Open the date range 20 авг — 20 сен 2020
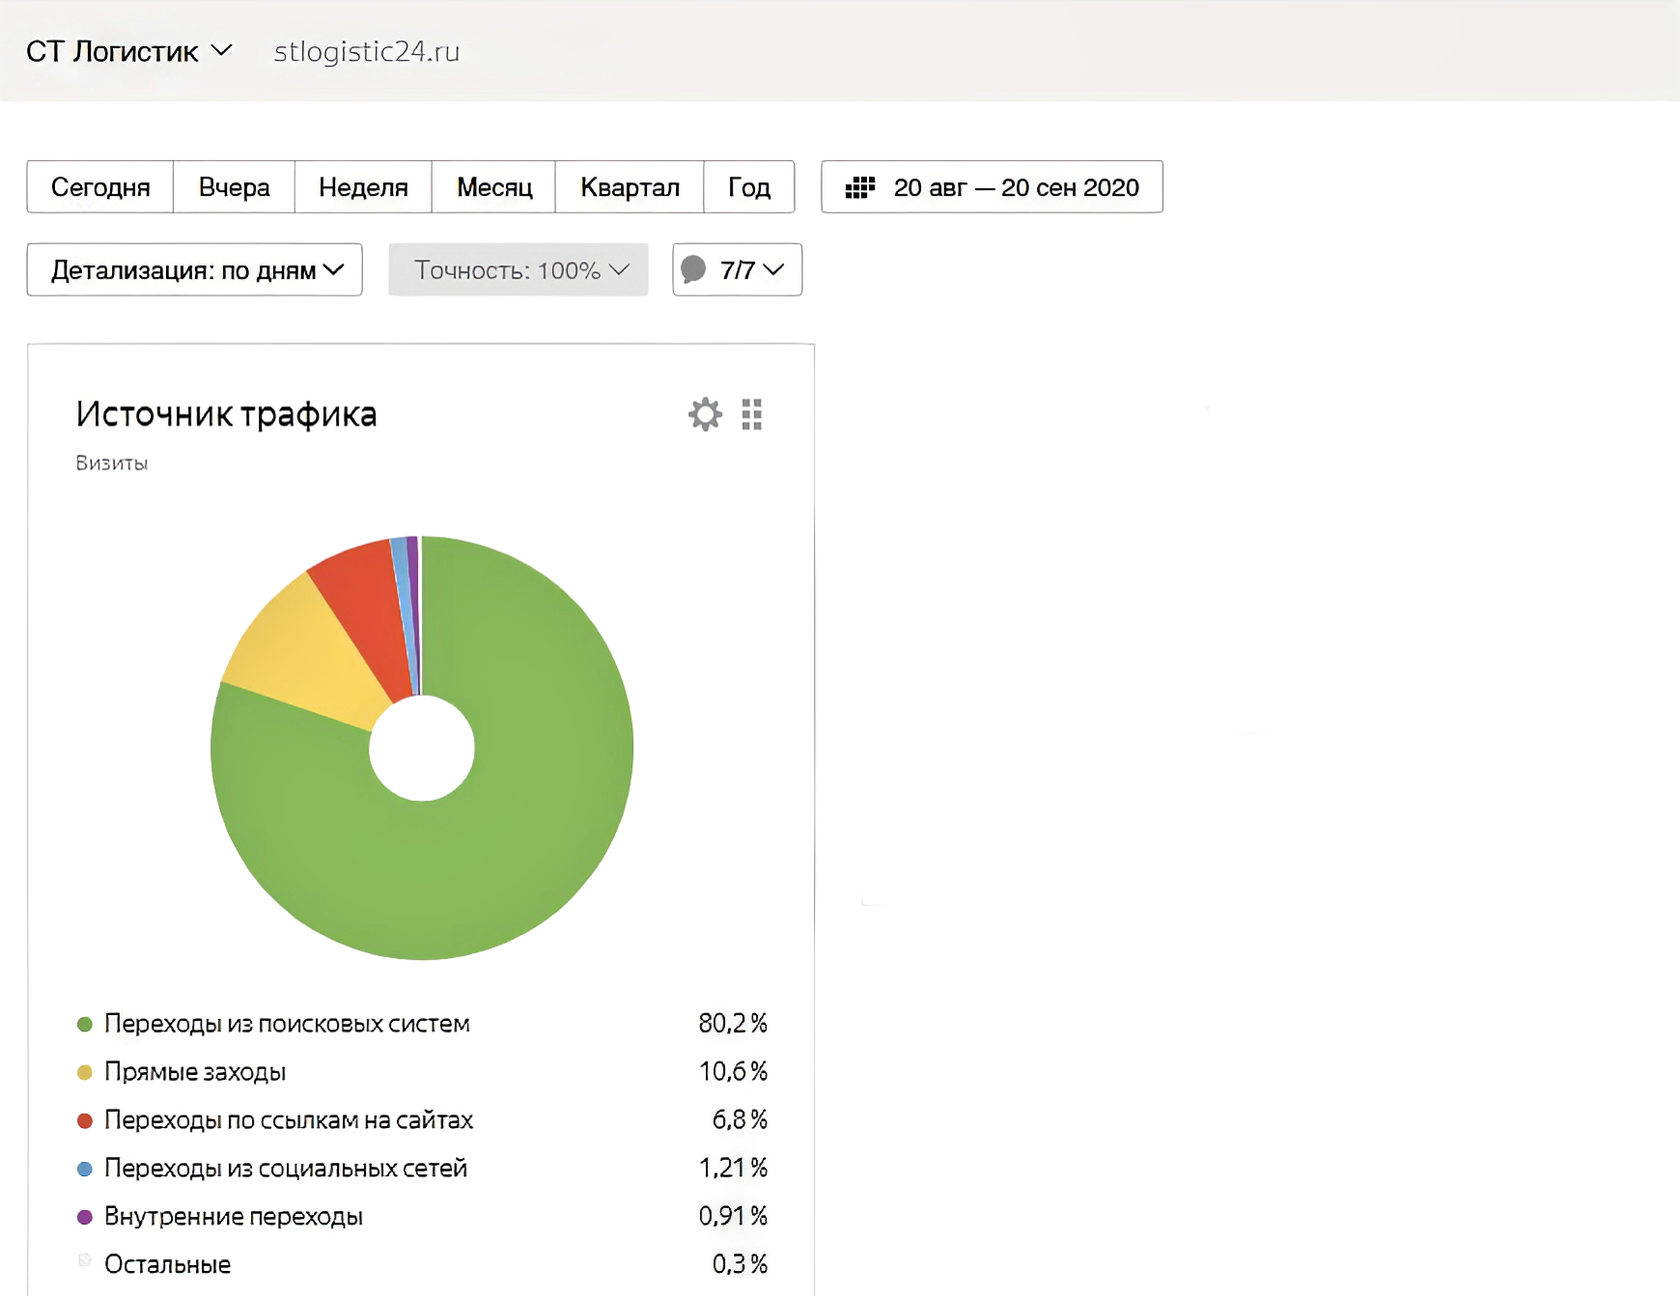 click(x=1016, y=187)
